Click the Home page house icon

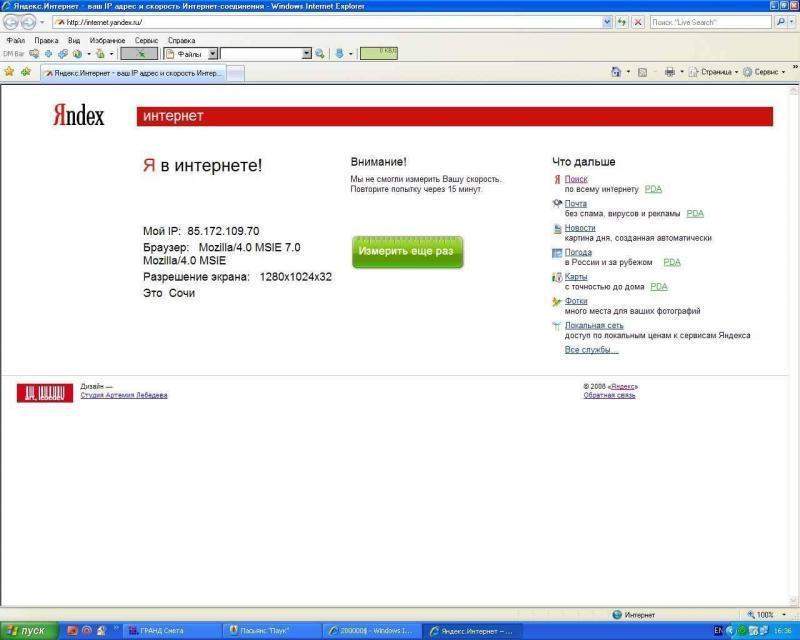[x=616, y=72]
